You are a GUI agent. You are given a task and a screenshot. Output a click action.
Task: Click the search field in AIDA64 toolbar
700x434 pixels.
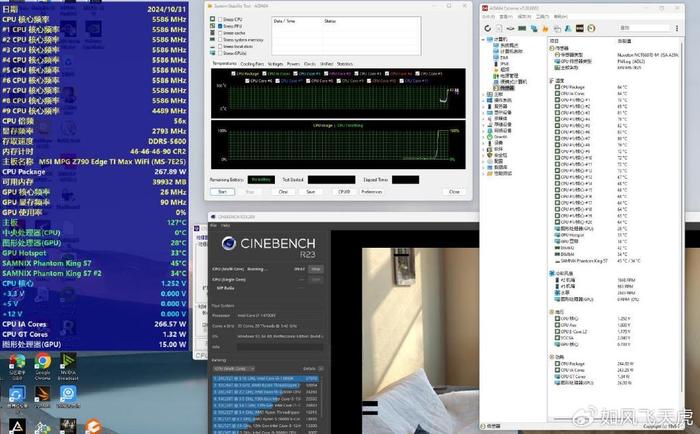pyautogui.click(x=644, y=28)
